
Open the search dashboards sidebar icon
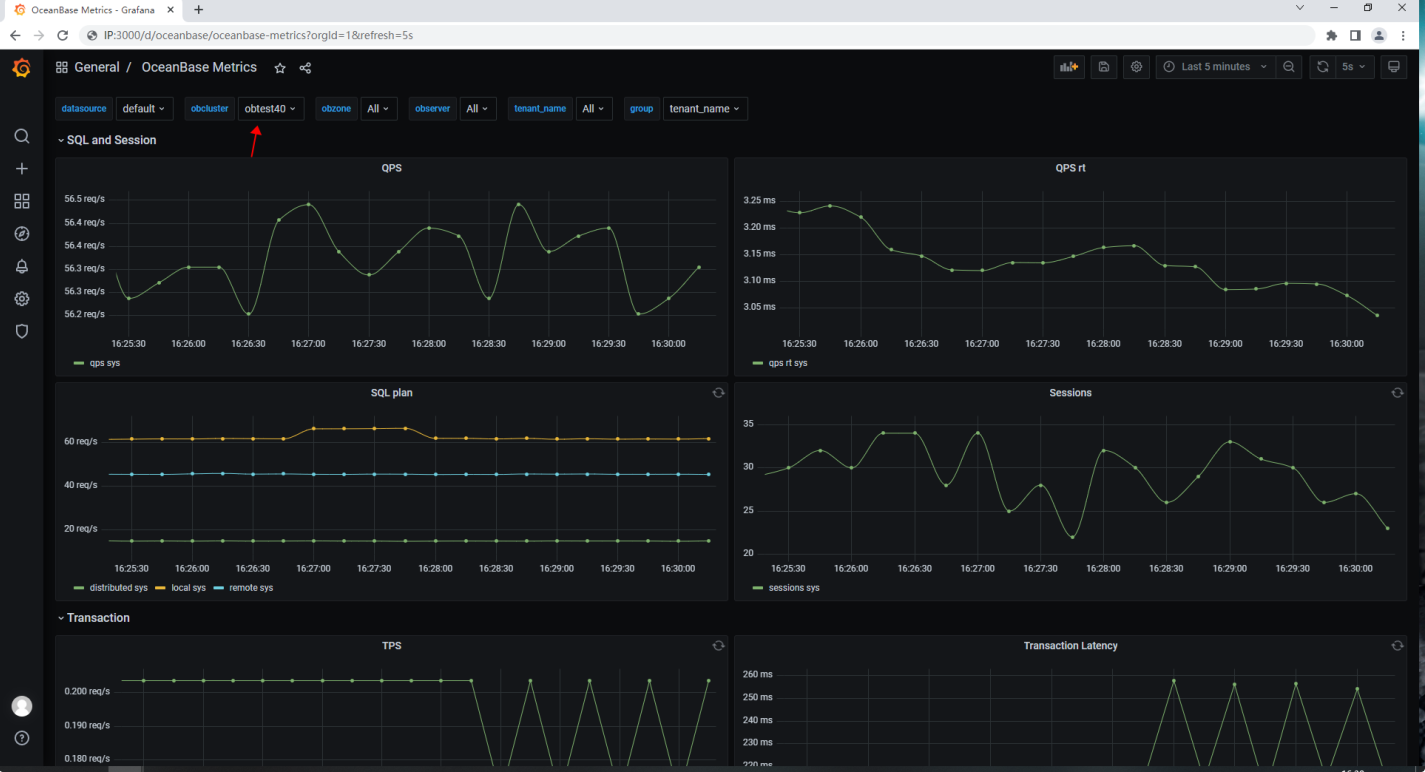pyautogui.click(x=22, y=136)
